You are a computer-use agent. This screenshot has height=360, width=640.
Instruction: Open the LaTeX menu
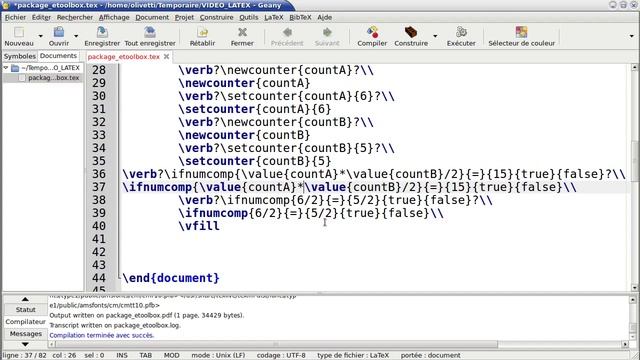(x=273, y=17)
